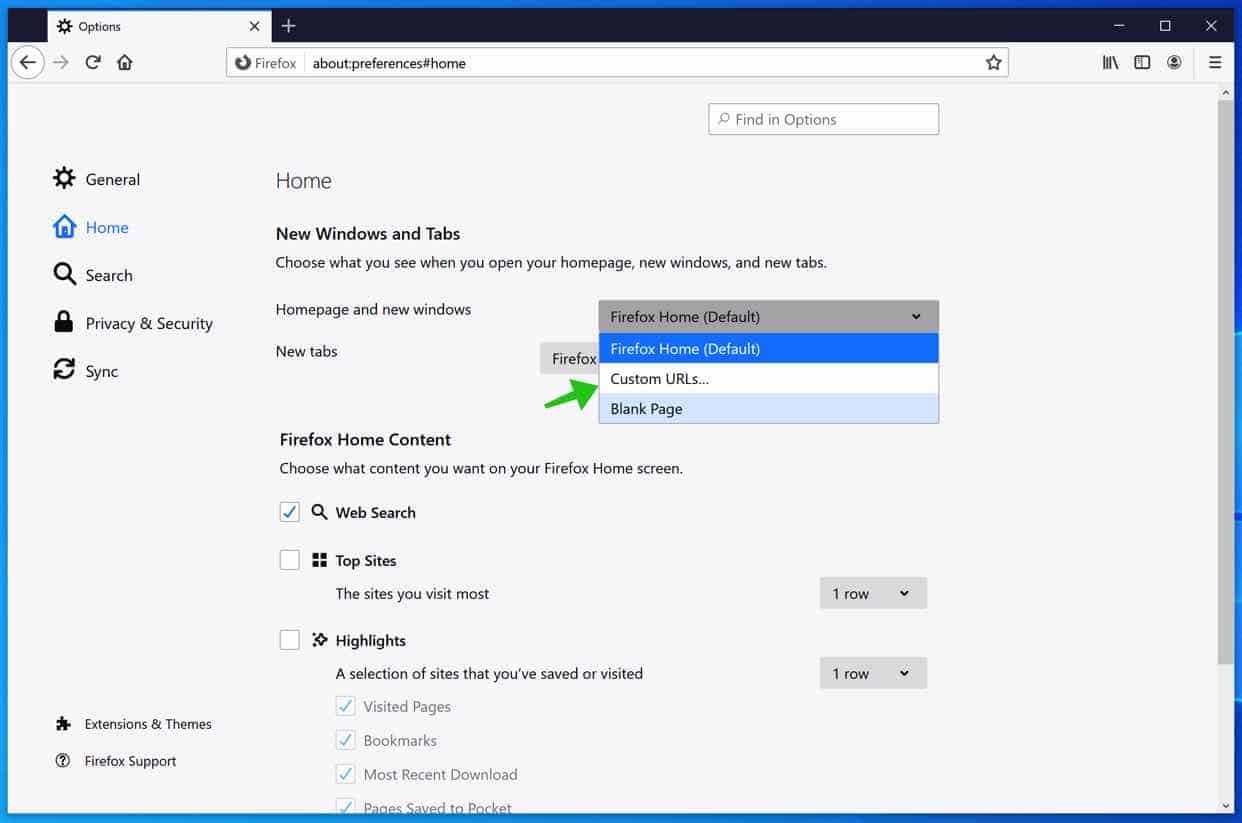Open a new tab with plus button
Viewport: 1242px width, 823px height.
(x=289, y=26)
